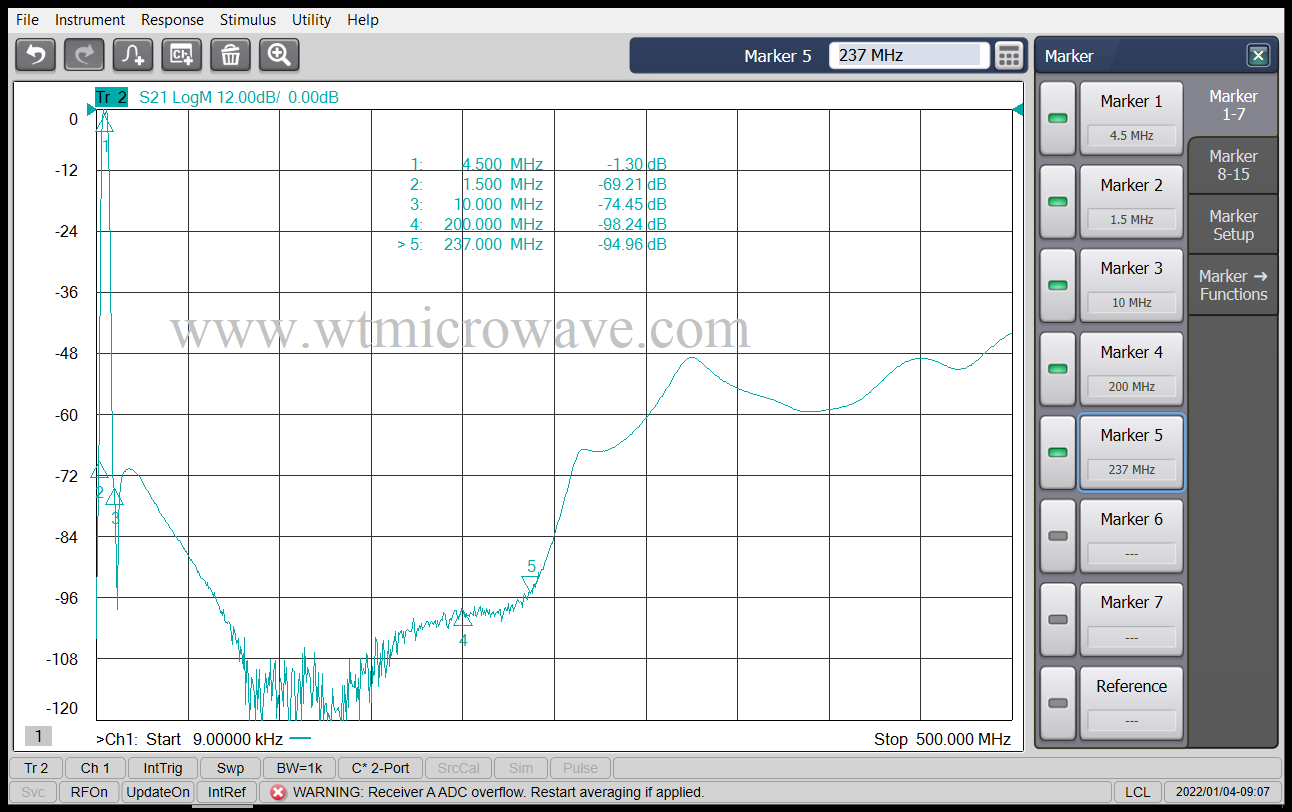Delete the trace using the trash icon

[x=230, y=55]
